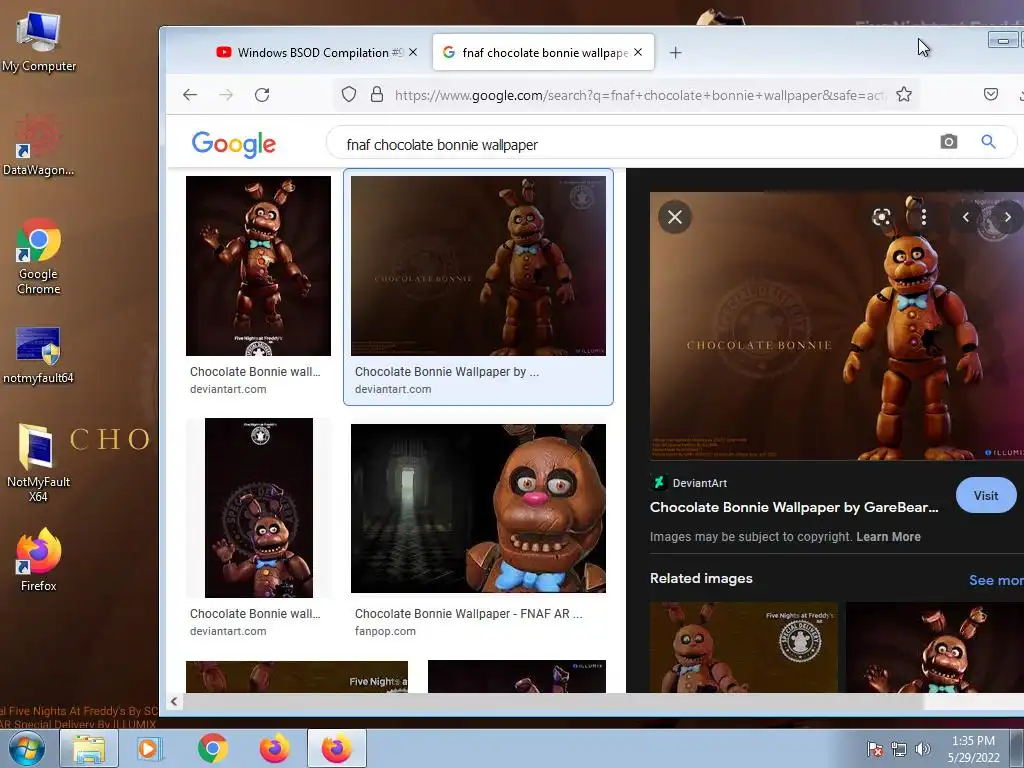Image resolution: width=1024 pixels, height=768 pixels.
Task: Search by image using camera icon
Action: click(x=948, y=142)
